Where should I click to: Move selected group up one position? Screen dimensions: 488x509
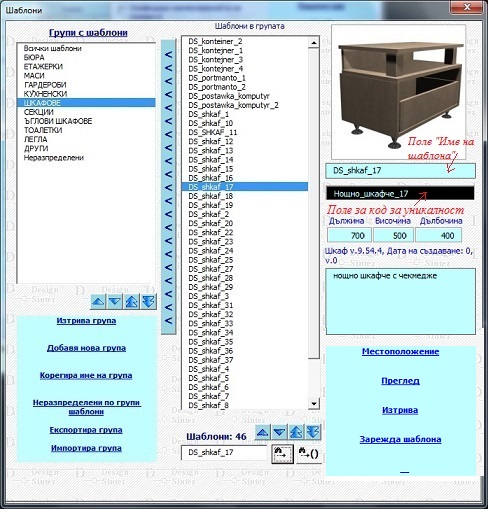(98, 302)
